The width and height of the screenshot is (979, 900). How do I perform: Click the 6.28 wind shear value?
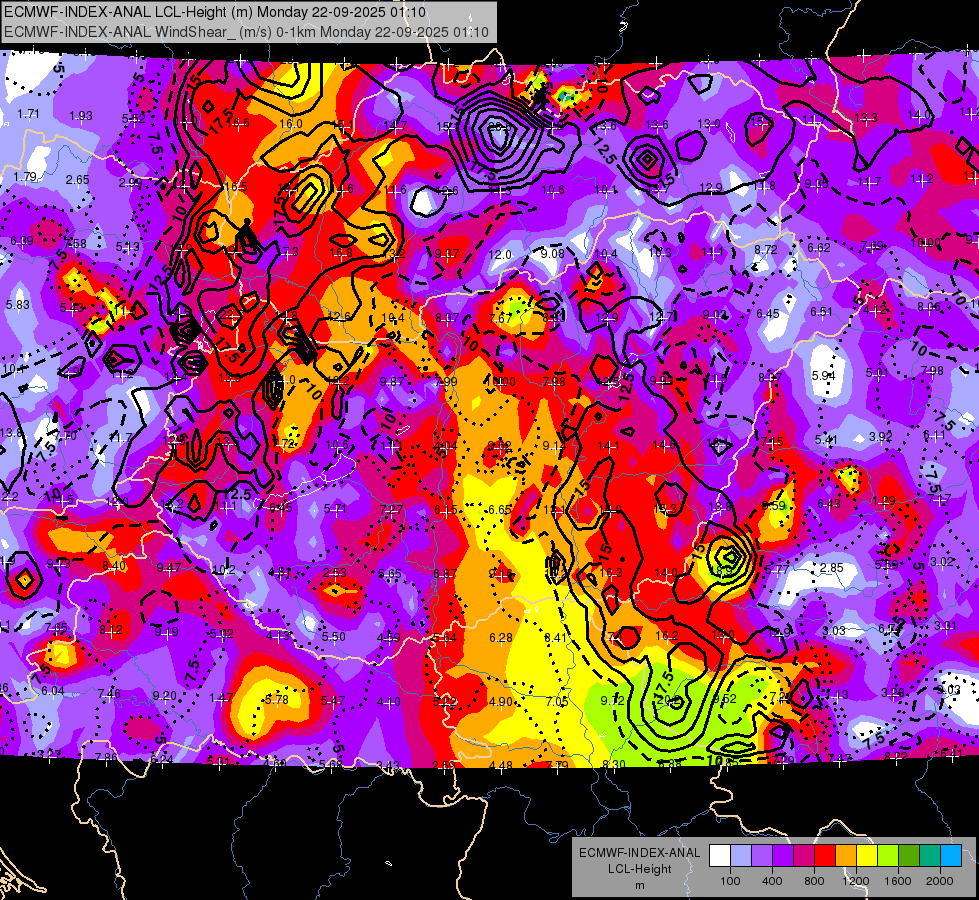[501, 638]
